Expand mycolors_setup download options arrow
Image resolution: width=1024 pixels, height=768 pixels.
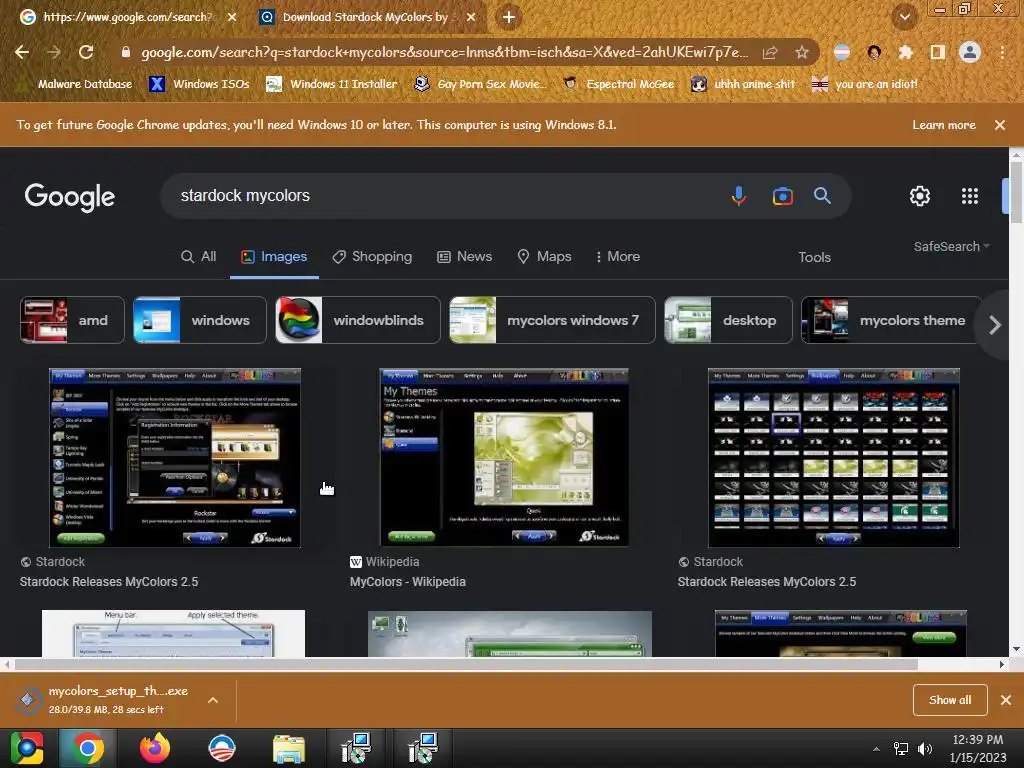(213, 700)
